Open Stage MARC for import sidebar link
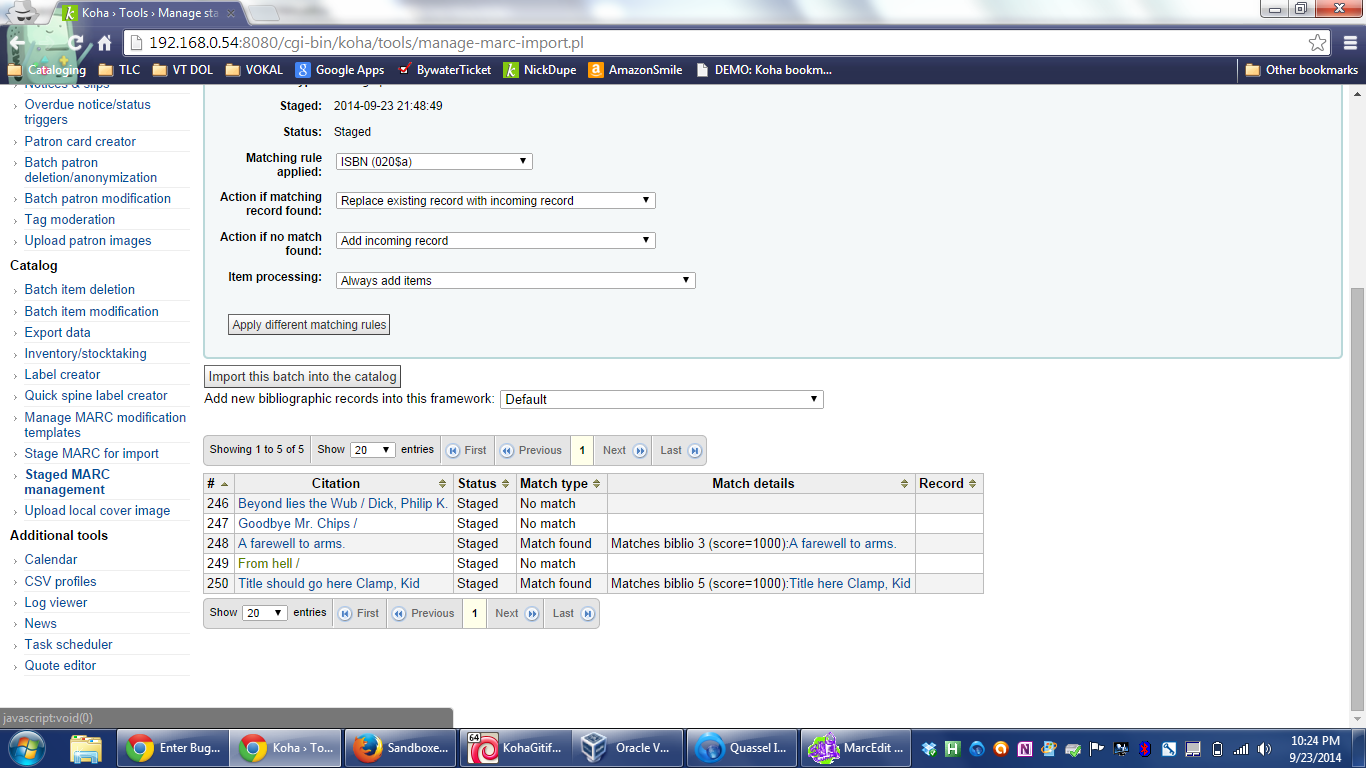The height and width of the screenshot is (768, 1366). [x=91, y=454]
